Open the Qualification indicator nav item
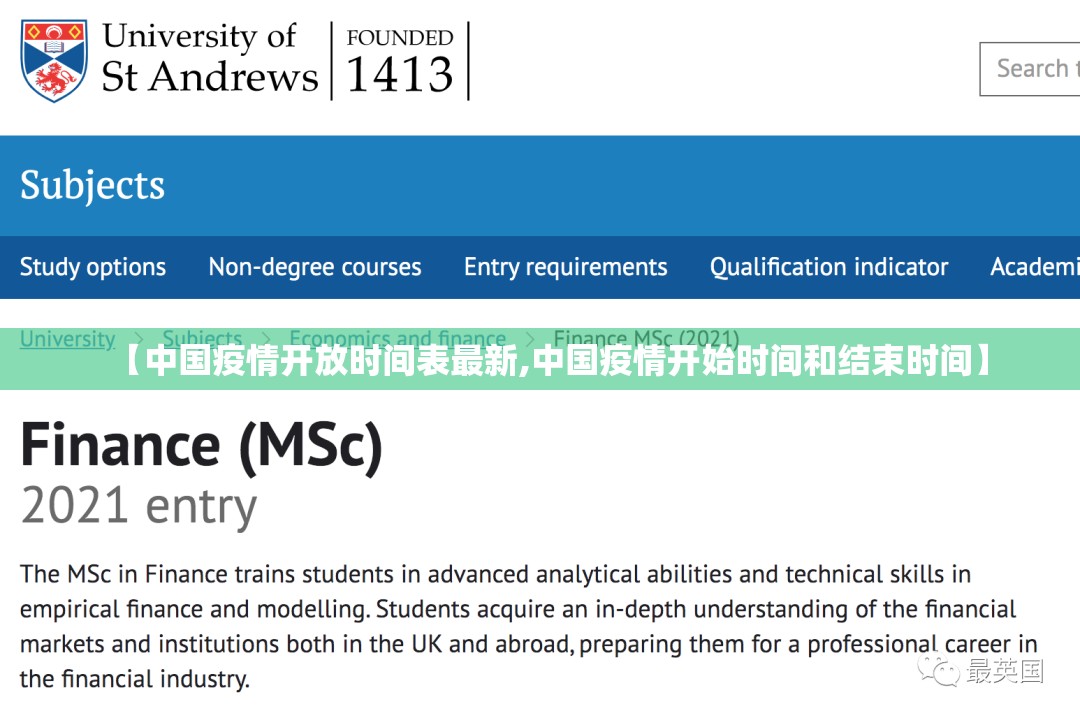The height and width of the screenshot is (718, 1080). click(x=829, y=267)
